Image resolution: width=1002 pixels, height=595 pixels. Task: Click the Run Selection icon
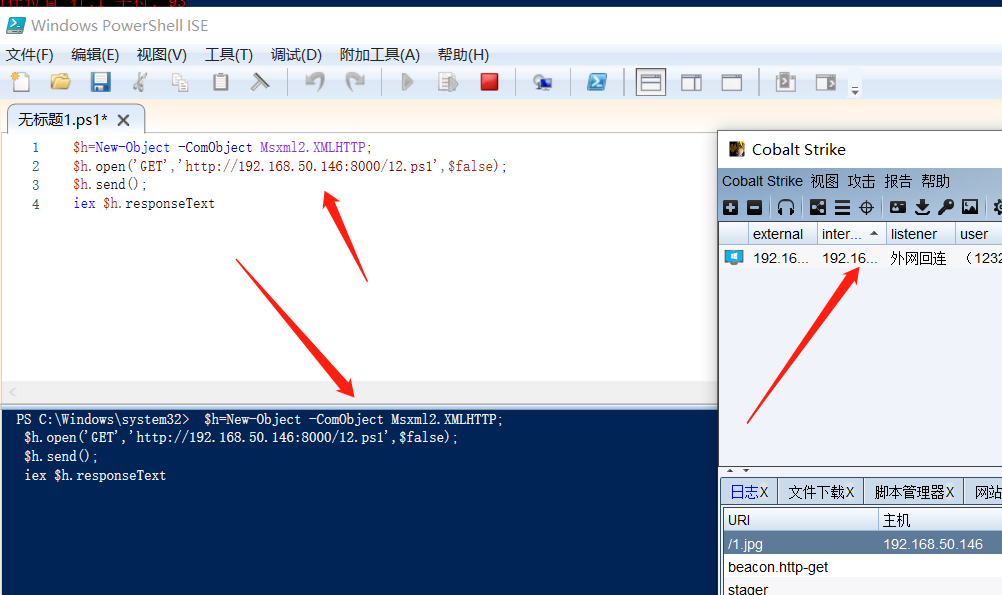[x=448, y=82]
